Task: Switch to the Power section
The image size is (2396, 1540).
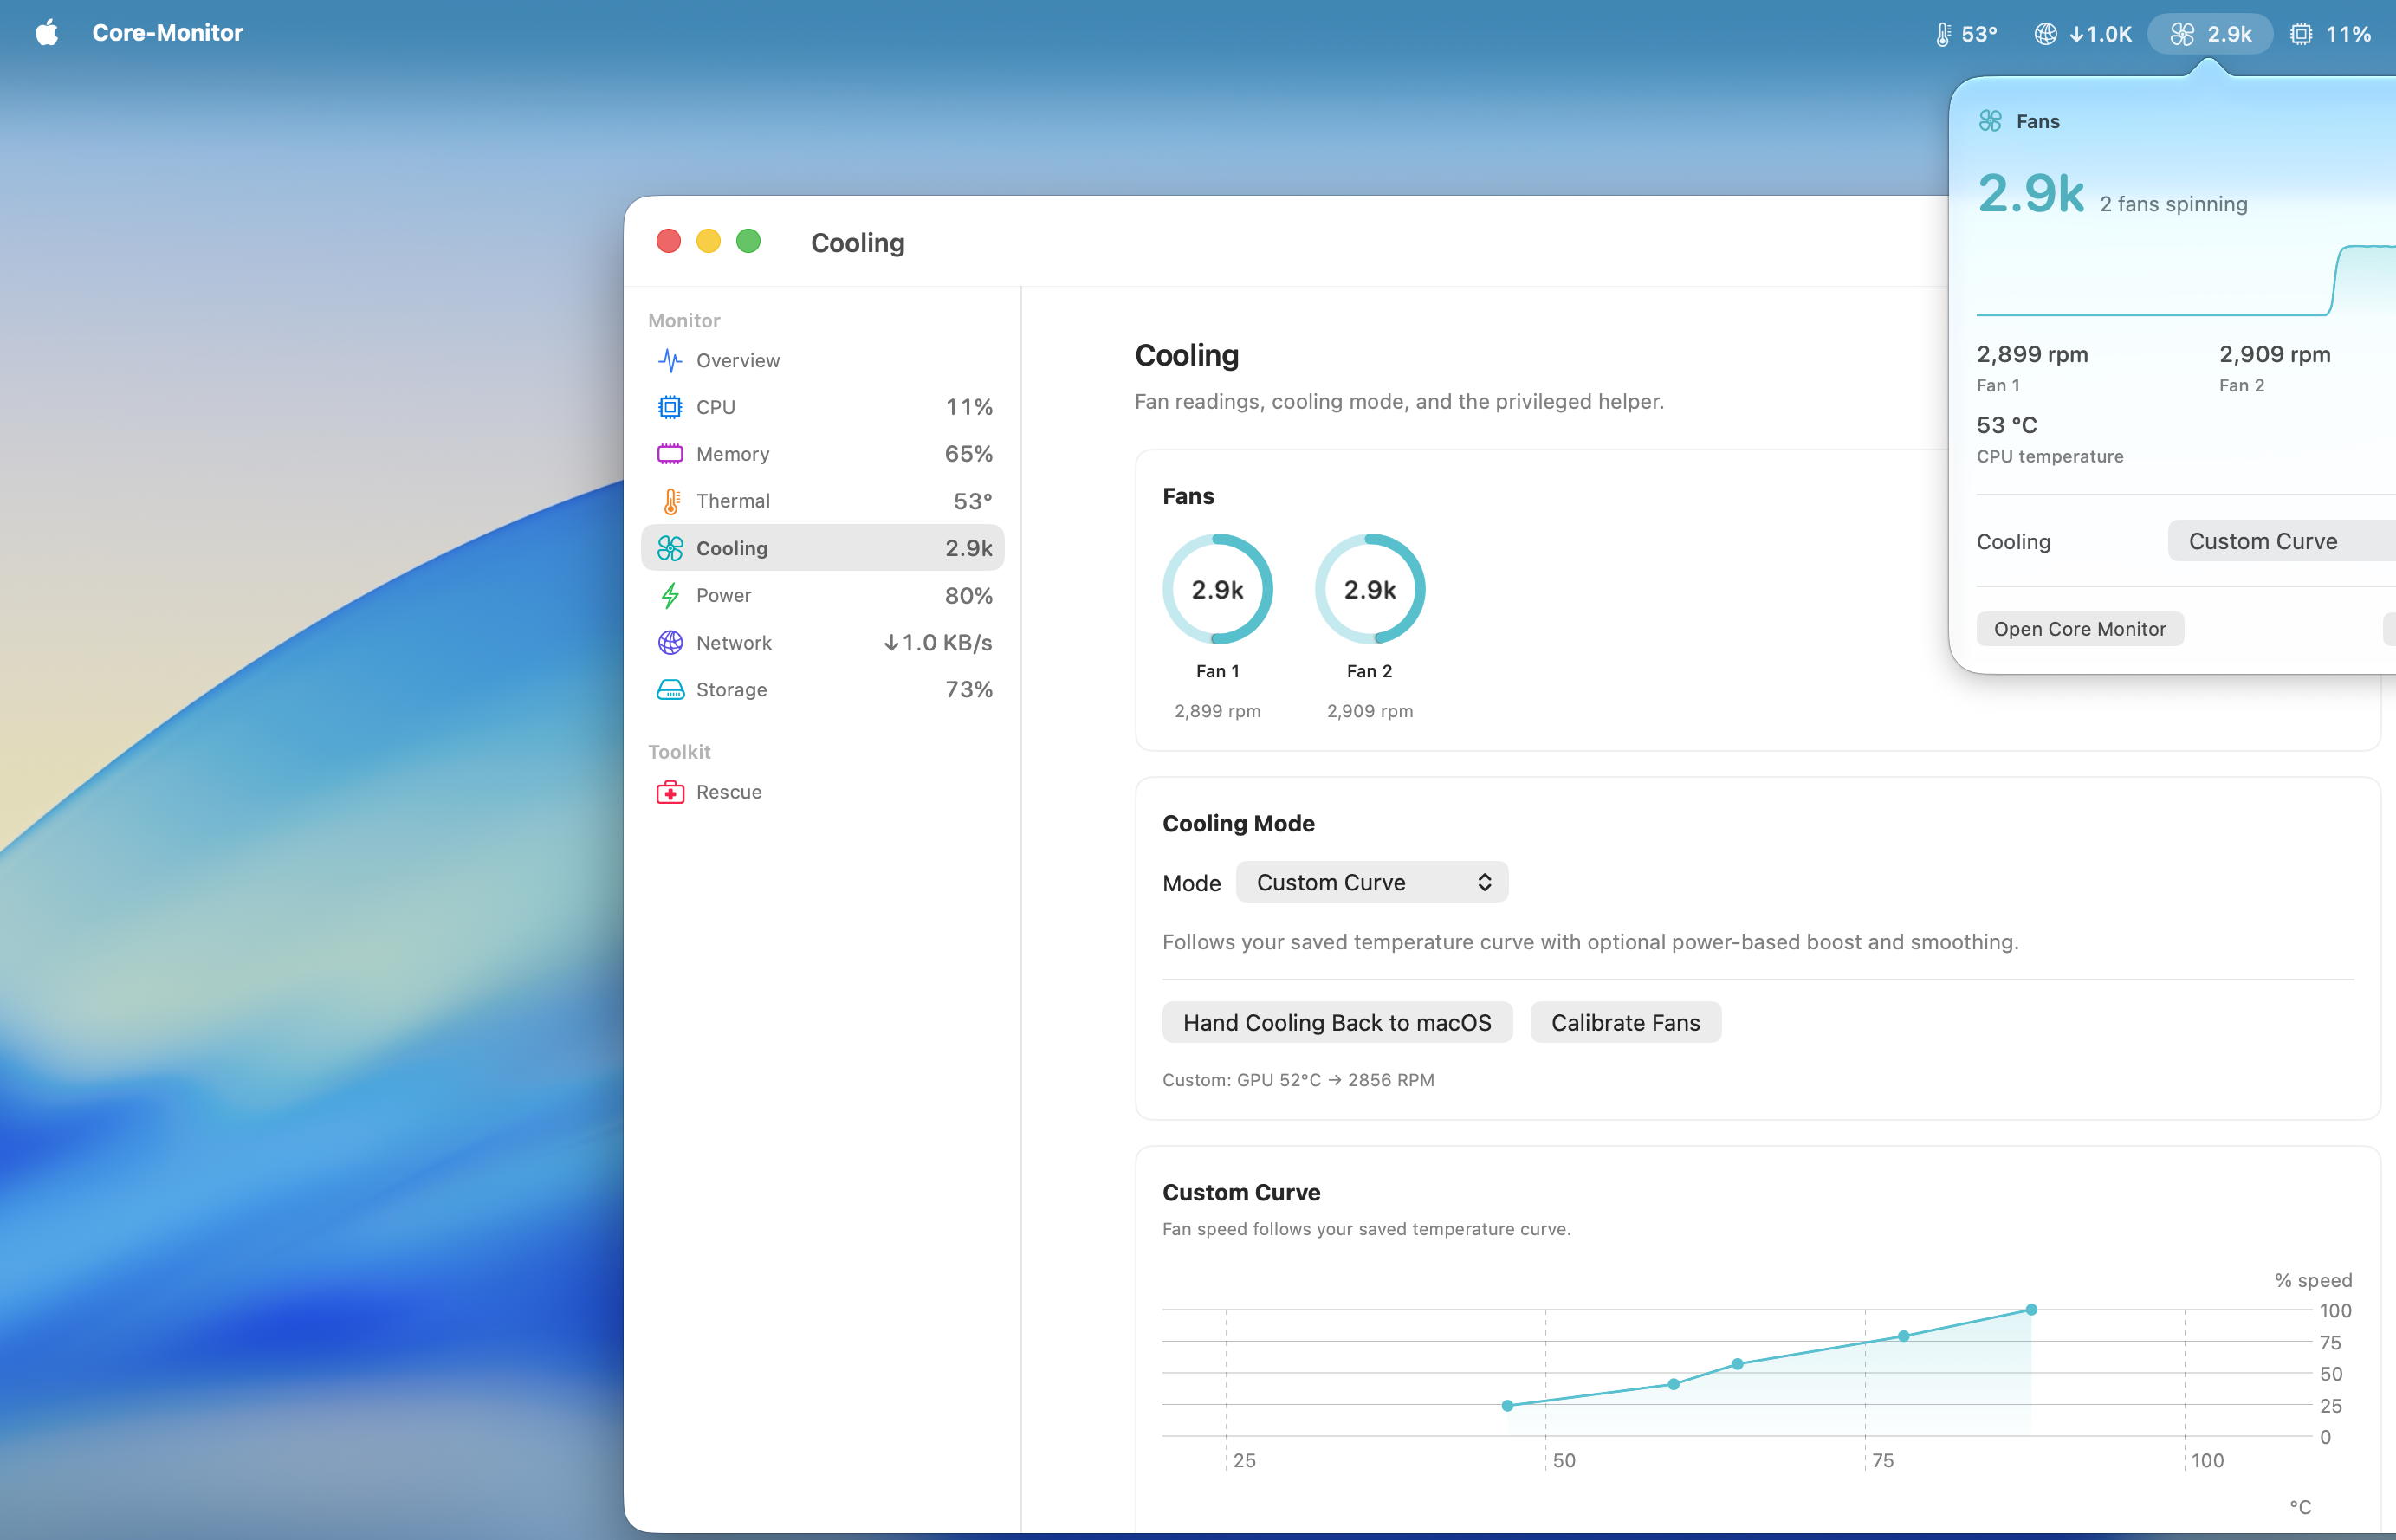Action: [x=822, y=595]
